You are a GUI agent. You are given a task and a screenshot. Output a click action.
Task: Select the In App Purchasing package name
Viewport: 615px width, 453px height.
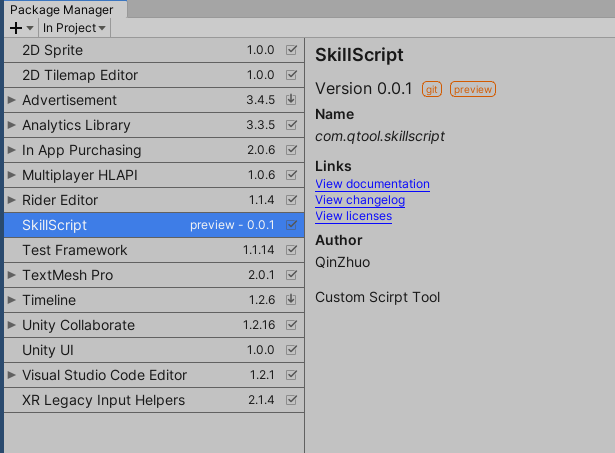click(82, 151)
